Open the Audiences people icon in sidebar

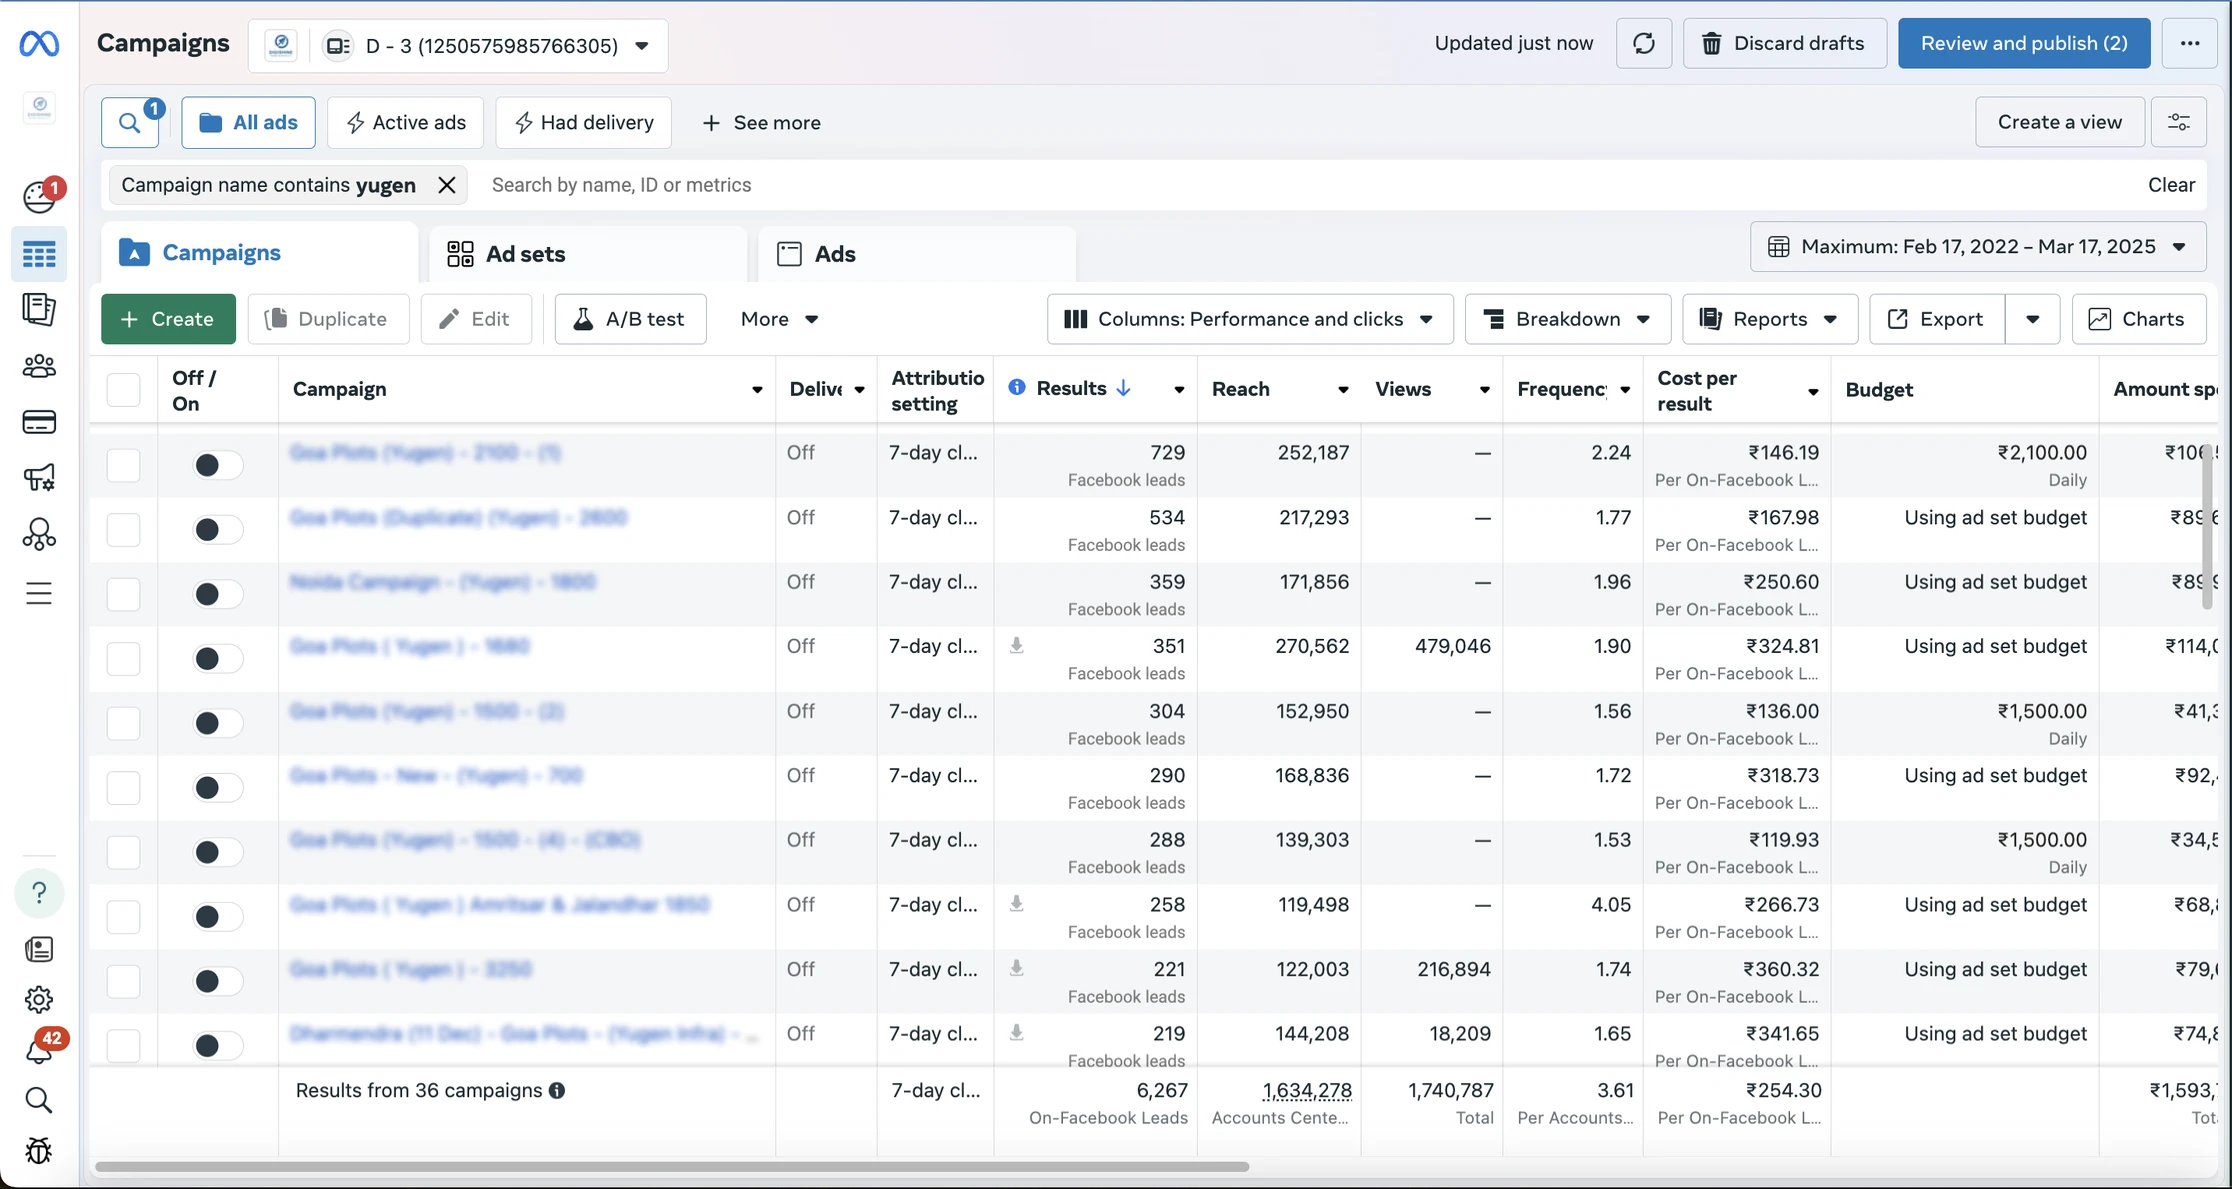(39, 366)
